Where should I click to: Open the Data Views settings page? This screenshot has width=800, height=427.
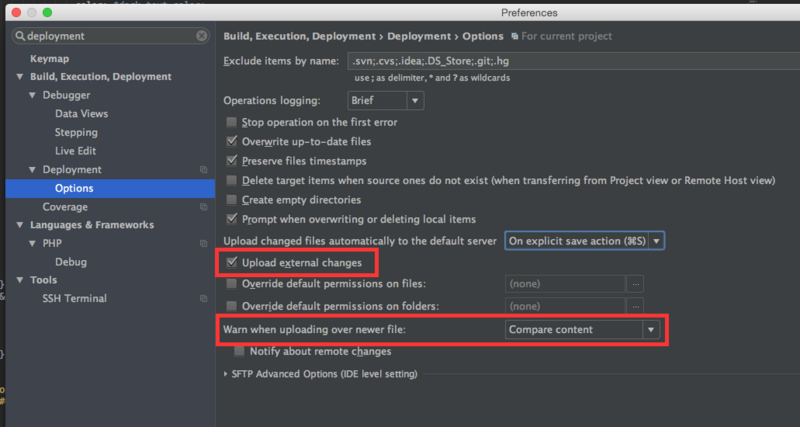click(x=81, y=114)
